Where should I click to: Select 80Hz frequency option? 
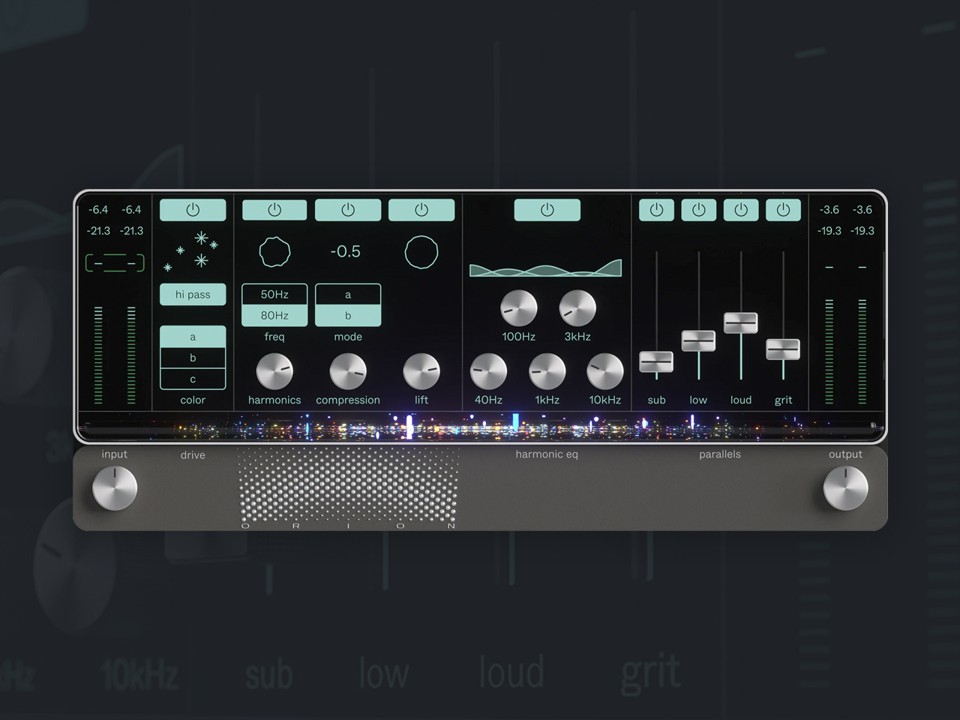[274, 315]
